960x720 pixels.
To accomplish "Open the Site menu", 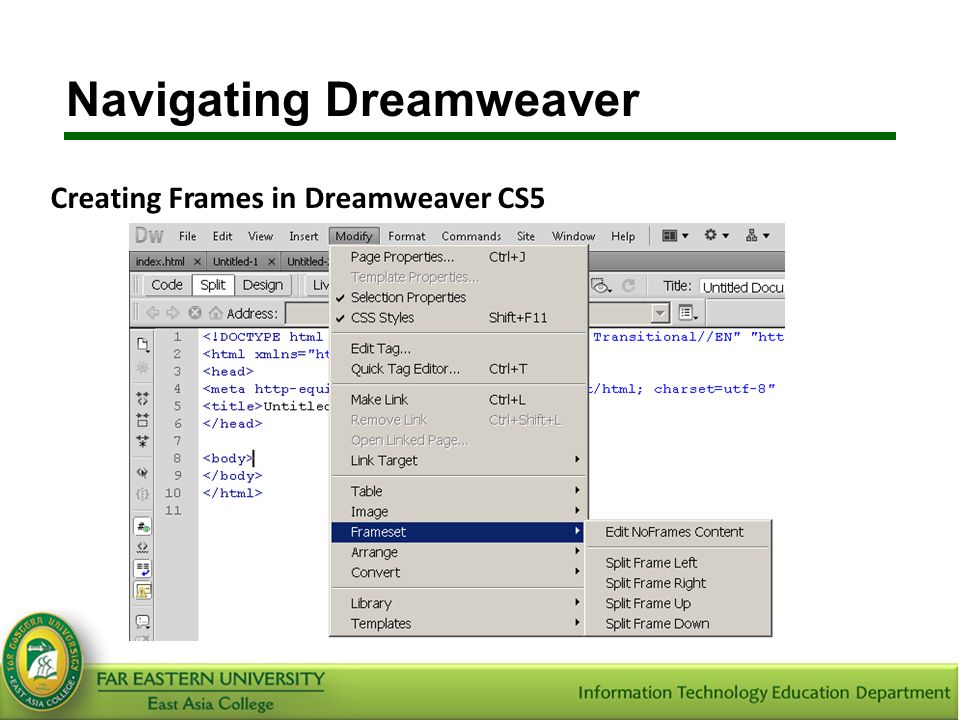I will 525,236.
